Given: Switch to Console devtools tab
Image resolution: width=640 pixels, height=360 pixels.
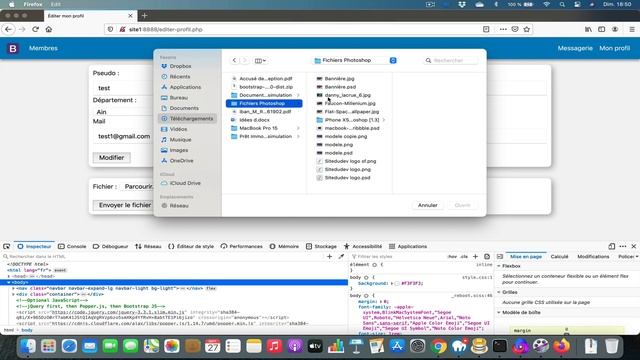Looking at the screenshot, I should (72, 247).
